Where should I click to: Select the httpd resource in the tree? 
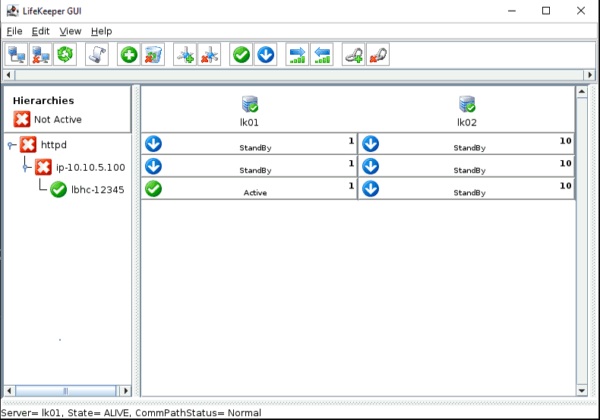tap(54, 145)
